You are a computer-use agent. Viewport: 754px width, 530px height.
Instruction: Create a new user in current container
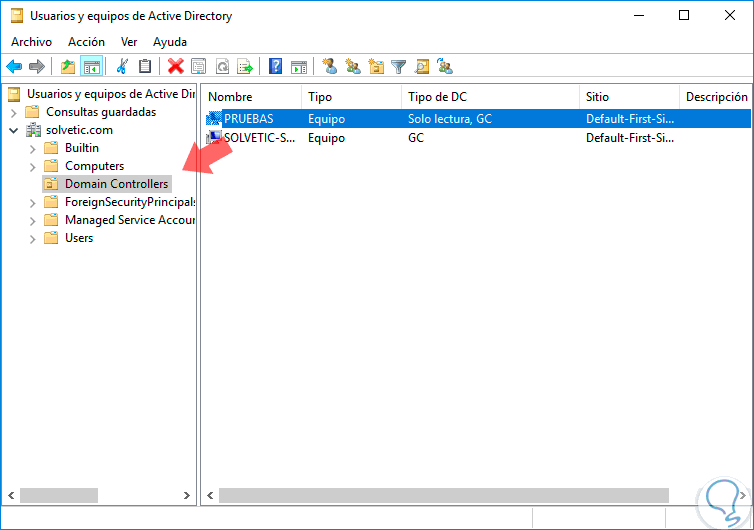pyautogui.click(x=329, y=66)
